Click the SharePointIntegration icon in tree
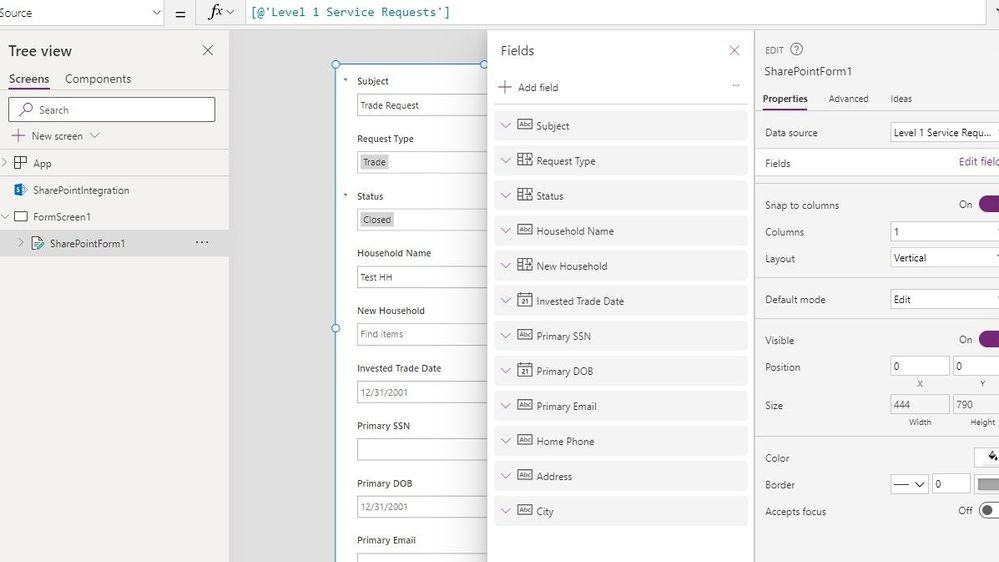The image size is (999, 562). click(20, 190)
